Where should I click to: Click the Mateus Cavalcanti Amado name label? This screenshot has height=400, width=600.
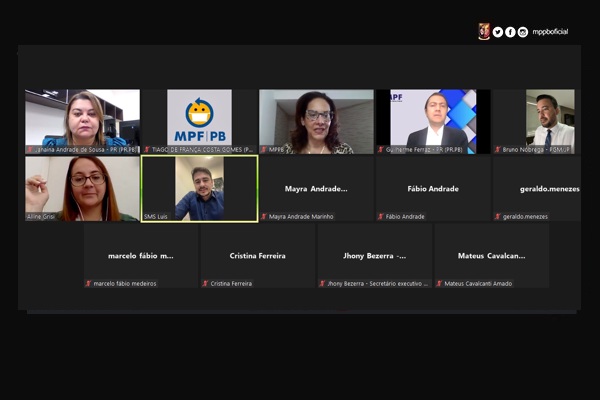[x=478, y=284]
